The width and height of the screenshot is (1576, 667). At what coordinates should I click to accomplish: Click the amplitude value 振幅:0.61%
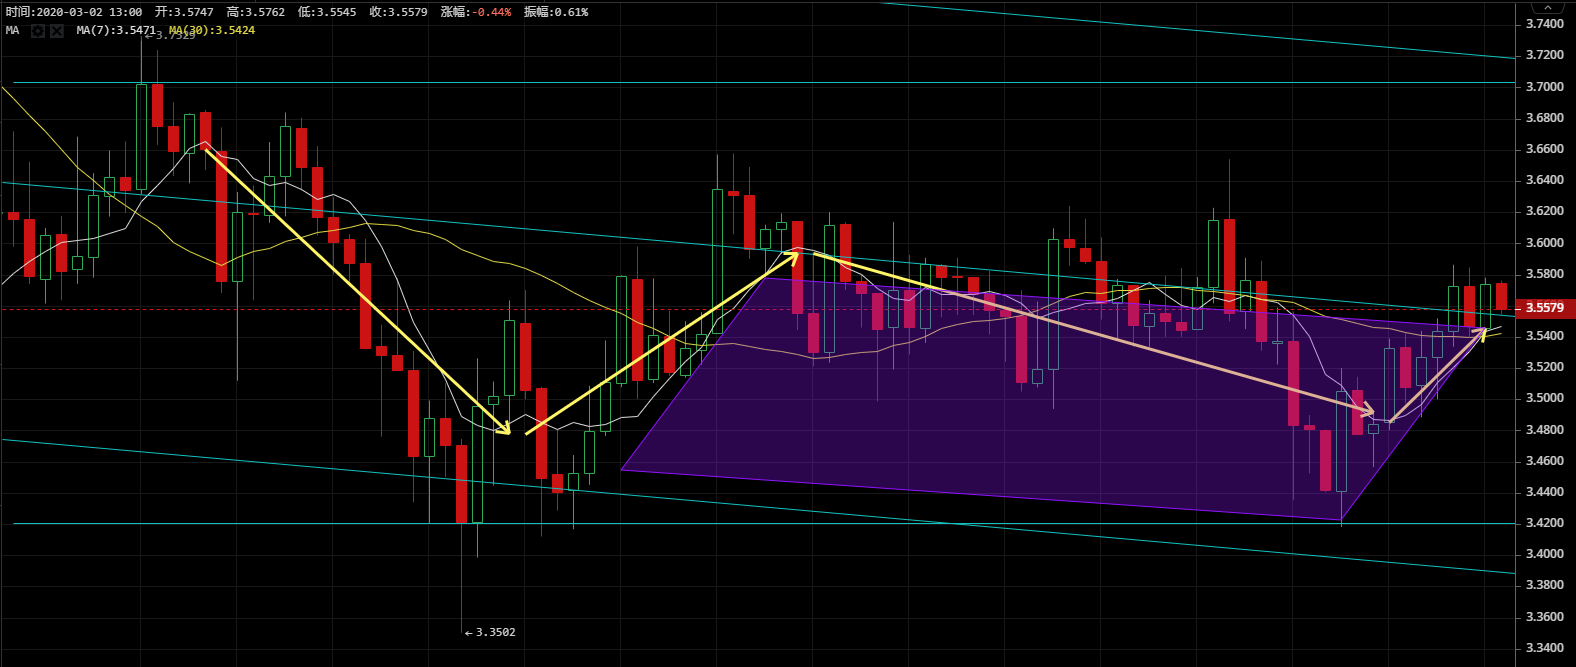click(x=556, y=12)
